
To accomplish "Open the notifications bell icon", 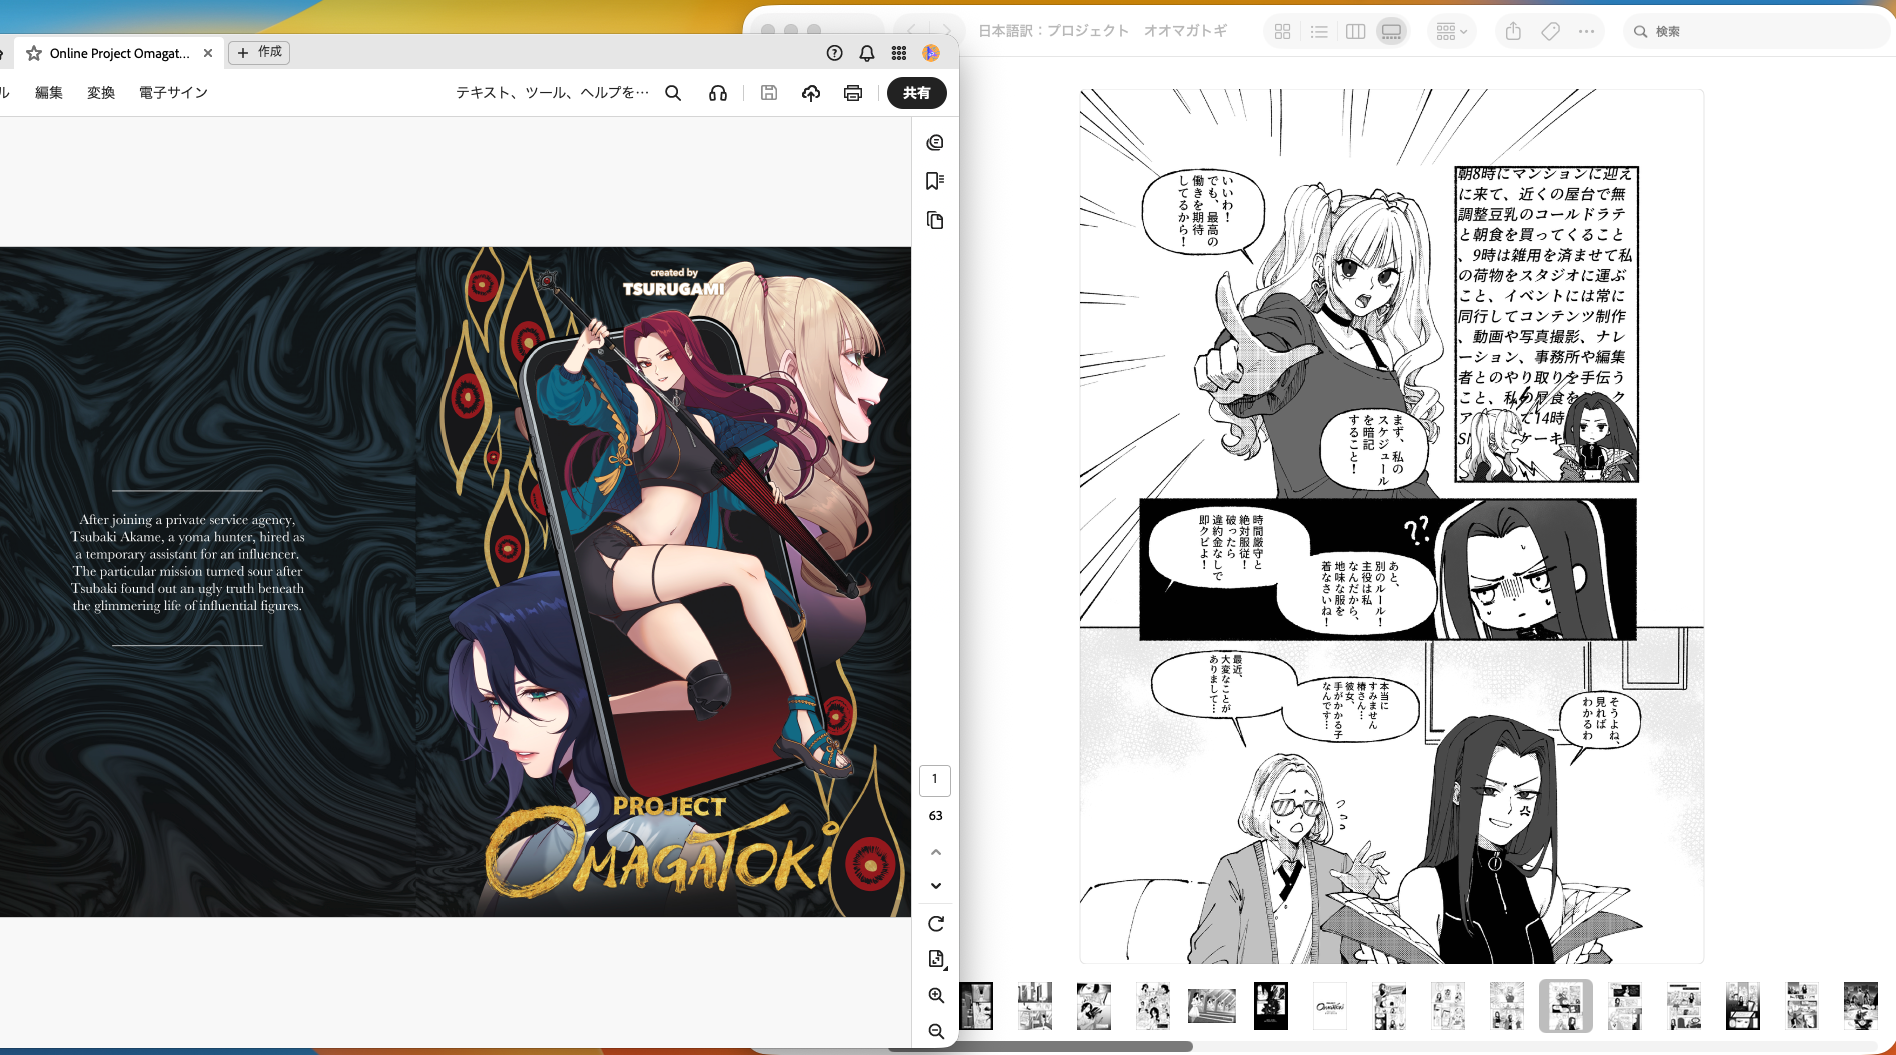I will coord(867,53).
